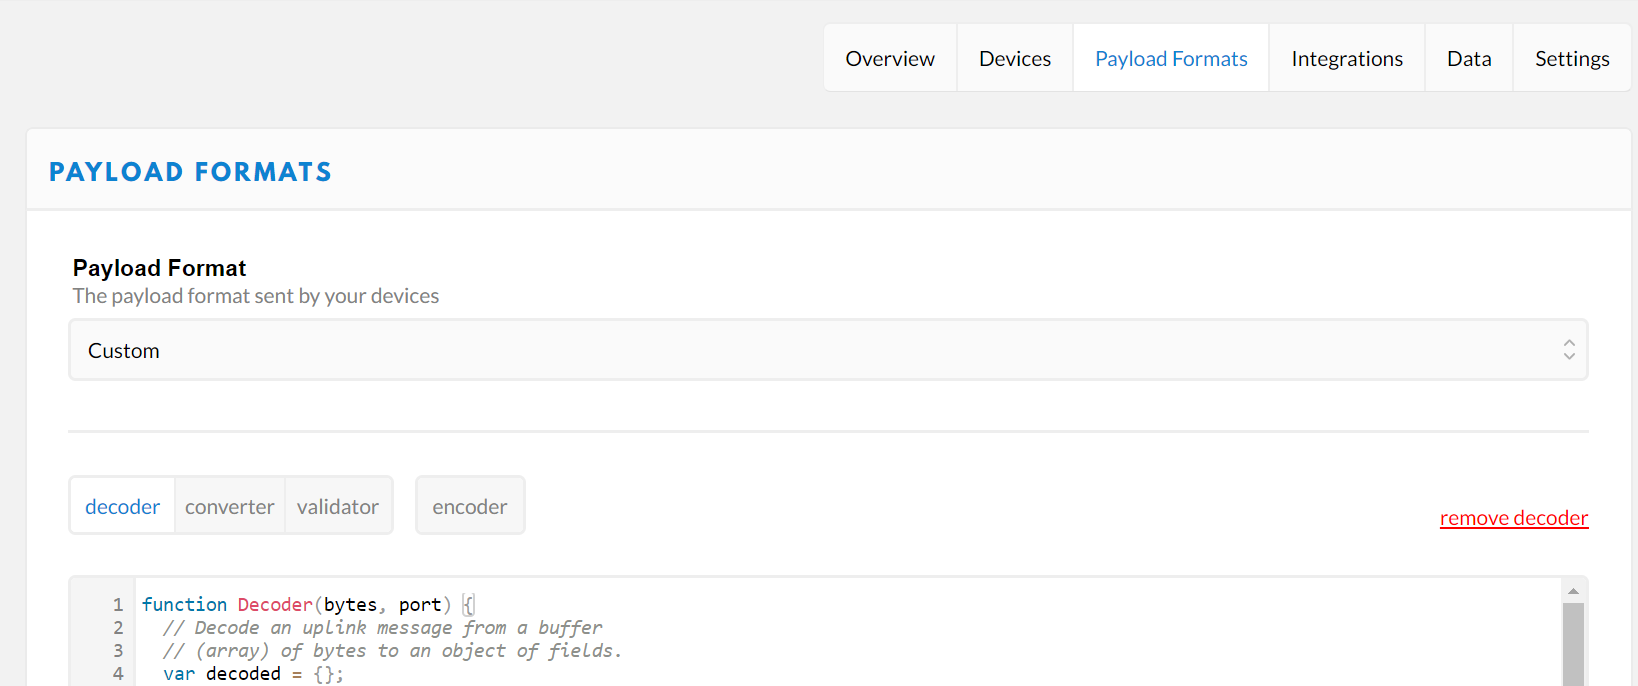Click the code editor scrollbar thumb

pyautogui.click(x=1572, y=645)
